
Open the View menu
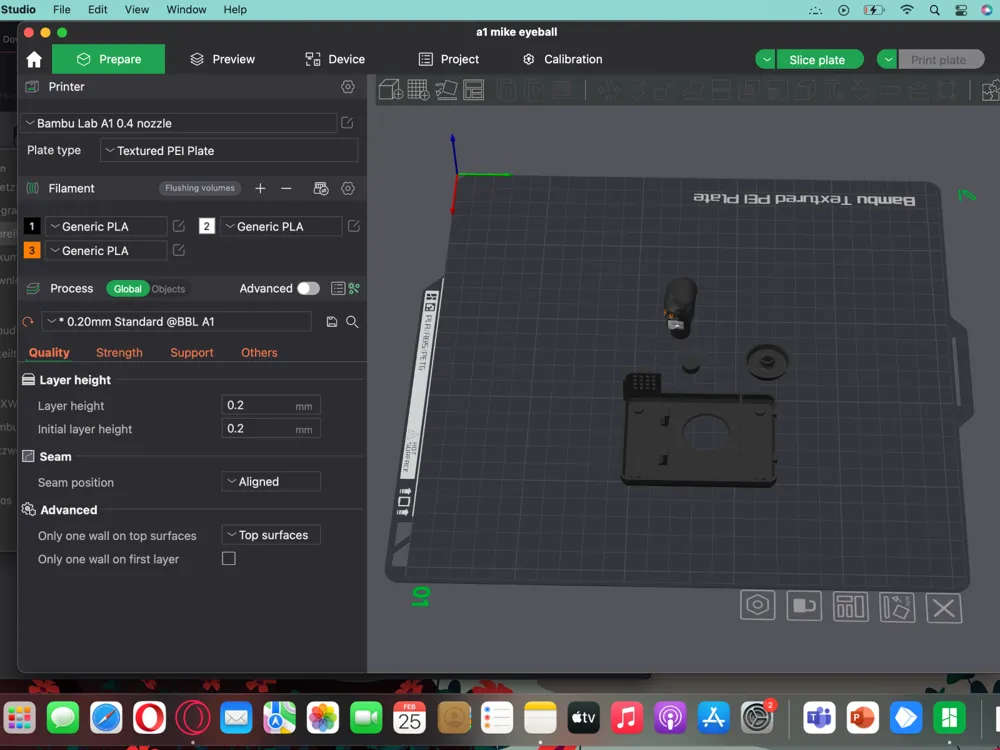coord(136,10)
